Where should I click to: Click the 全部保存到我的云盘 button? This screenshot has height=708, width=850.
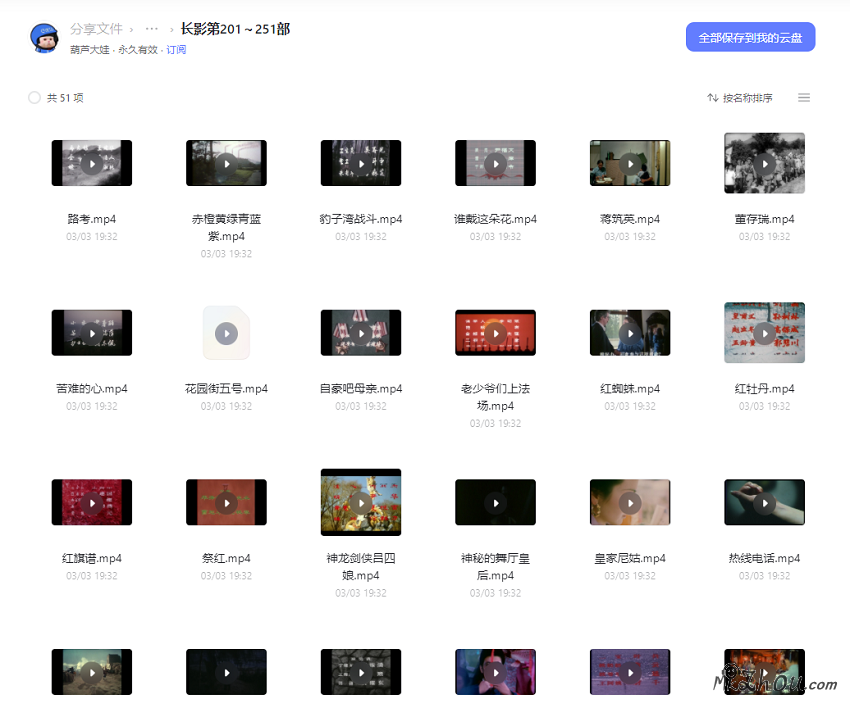pos(750,36)
